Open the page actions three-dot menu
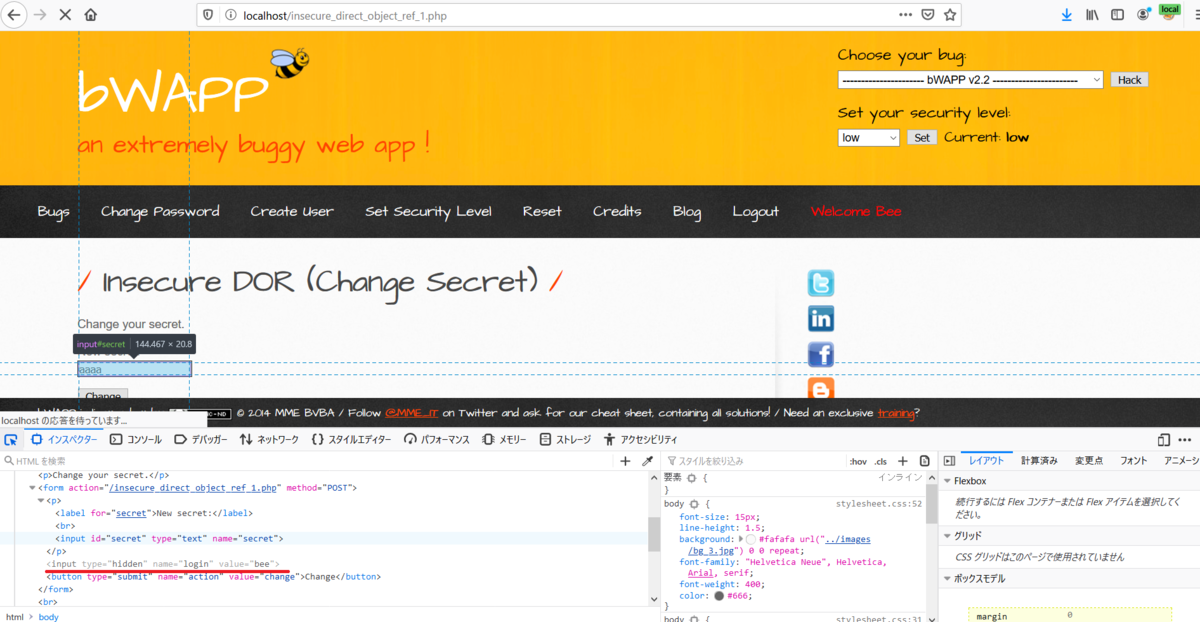Screen dimensions: 1200x622 905,15
